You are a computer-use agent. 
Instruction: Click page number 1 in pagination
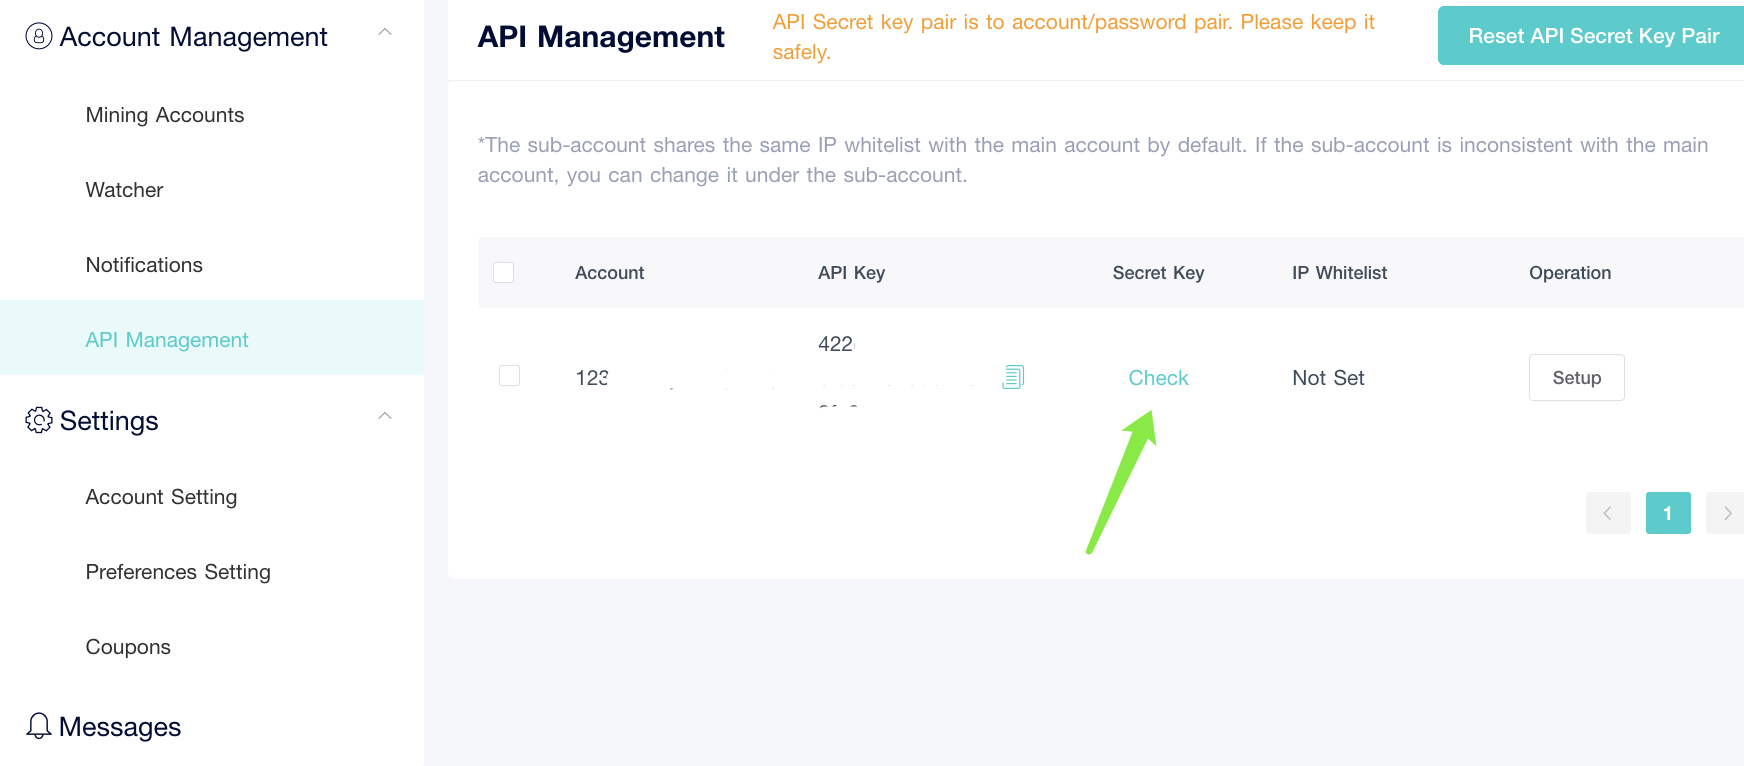[x=1667, y=512]
